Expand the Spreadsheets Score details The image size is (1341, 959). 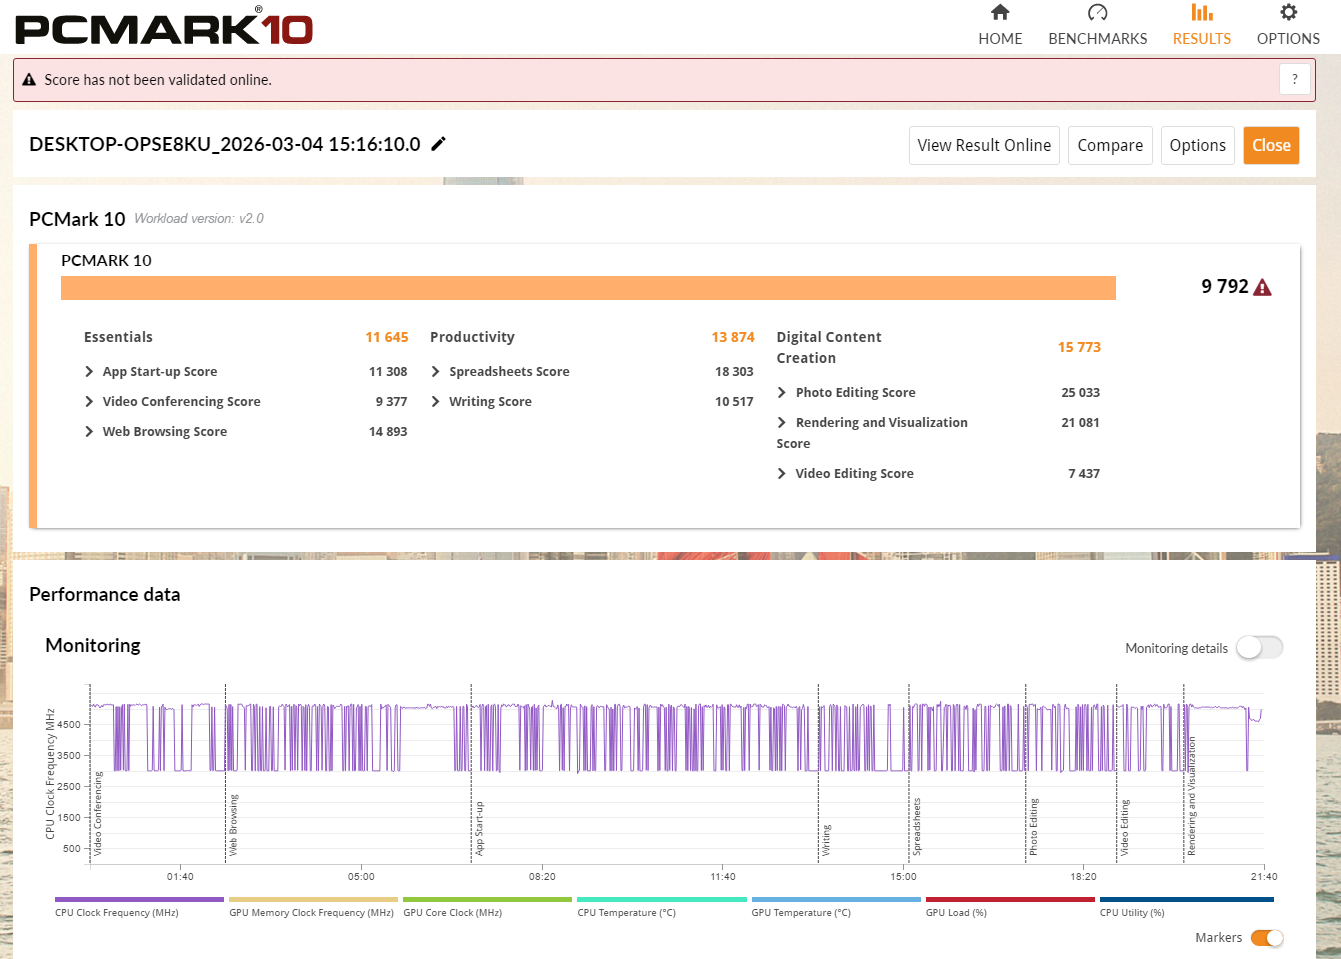(x=436, y=372)
